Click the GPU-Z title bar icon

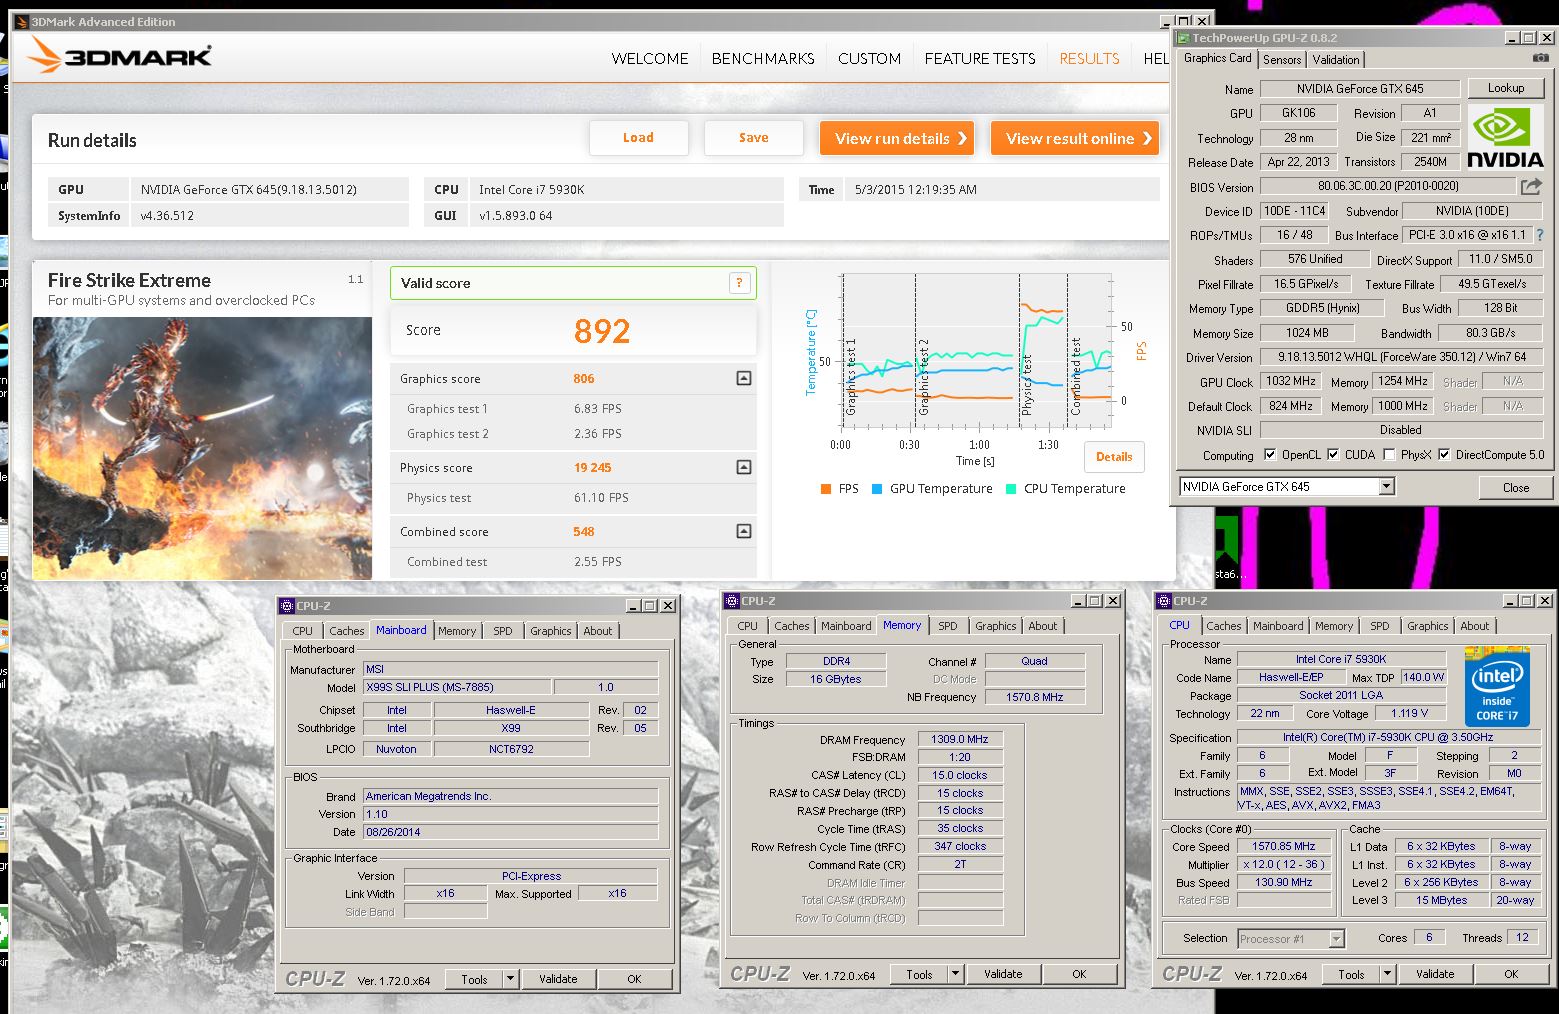click(1183, 38)
